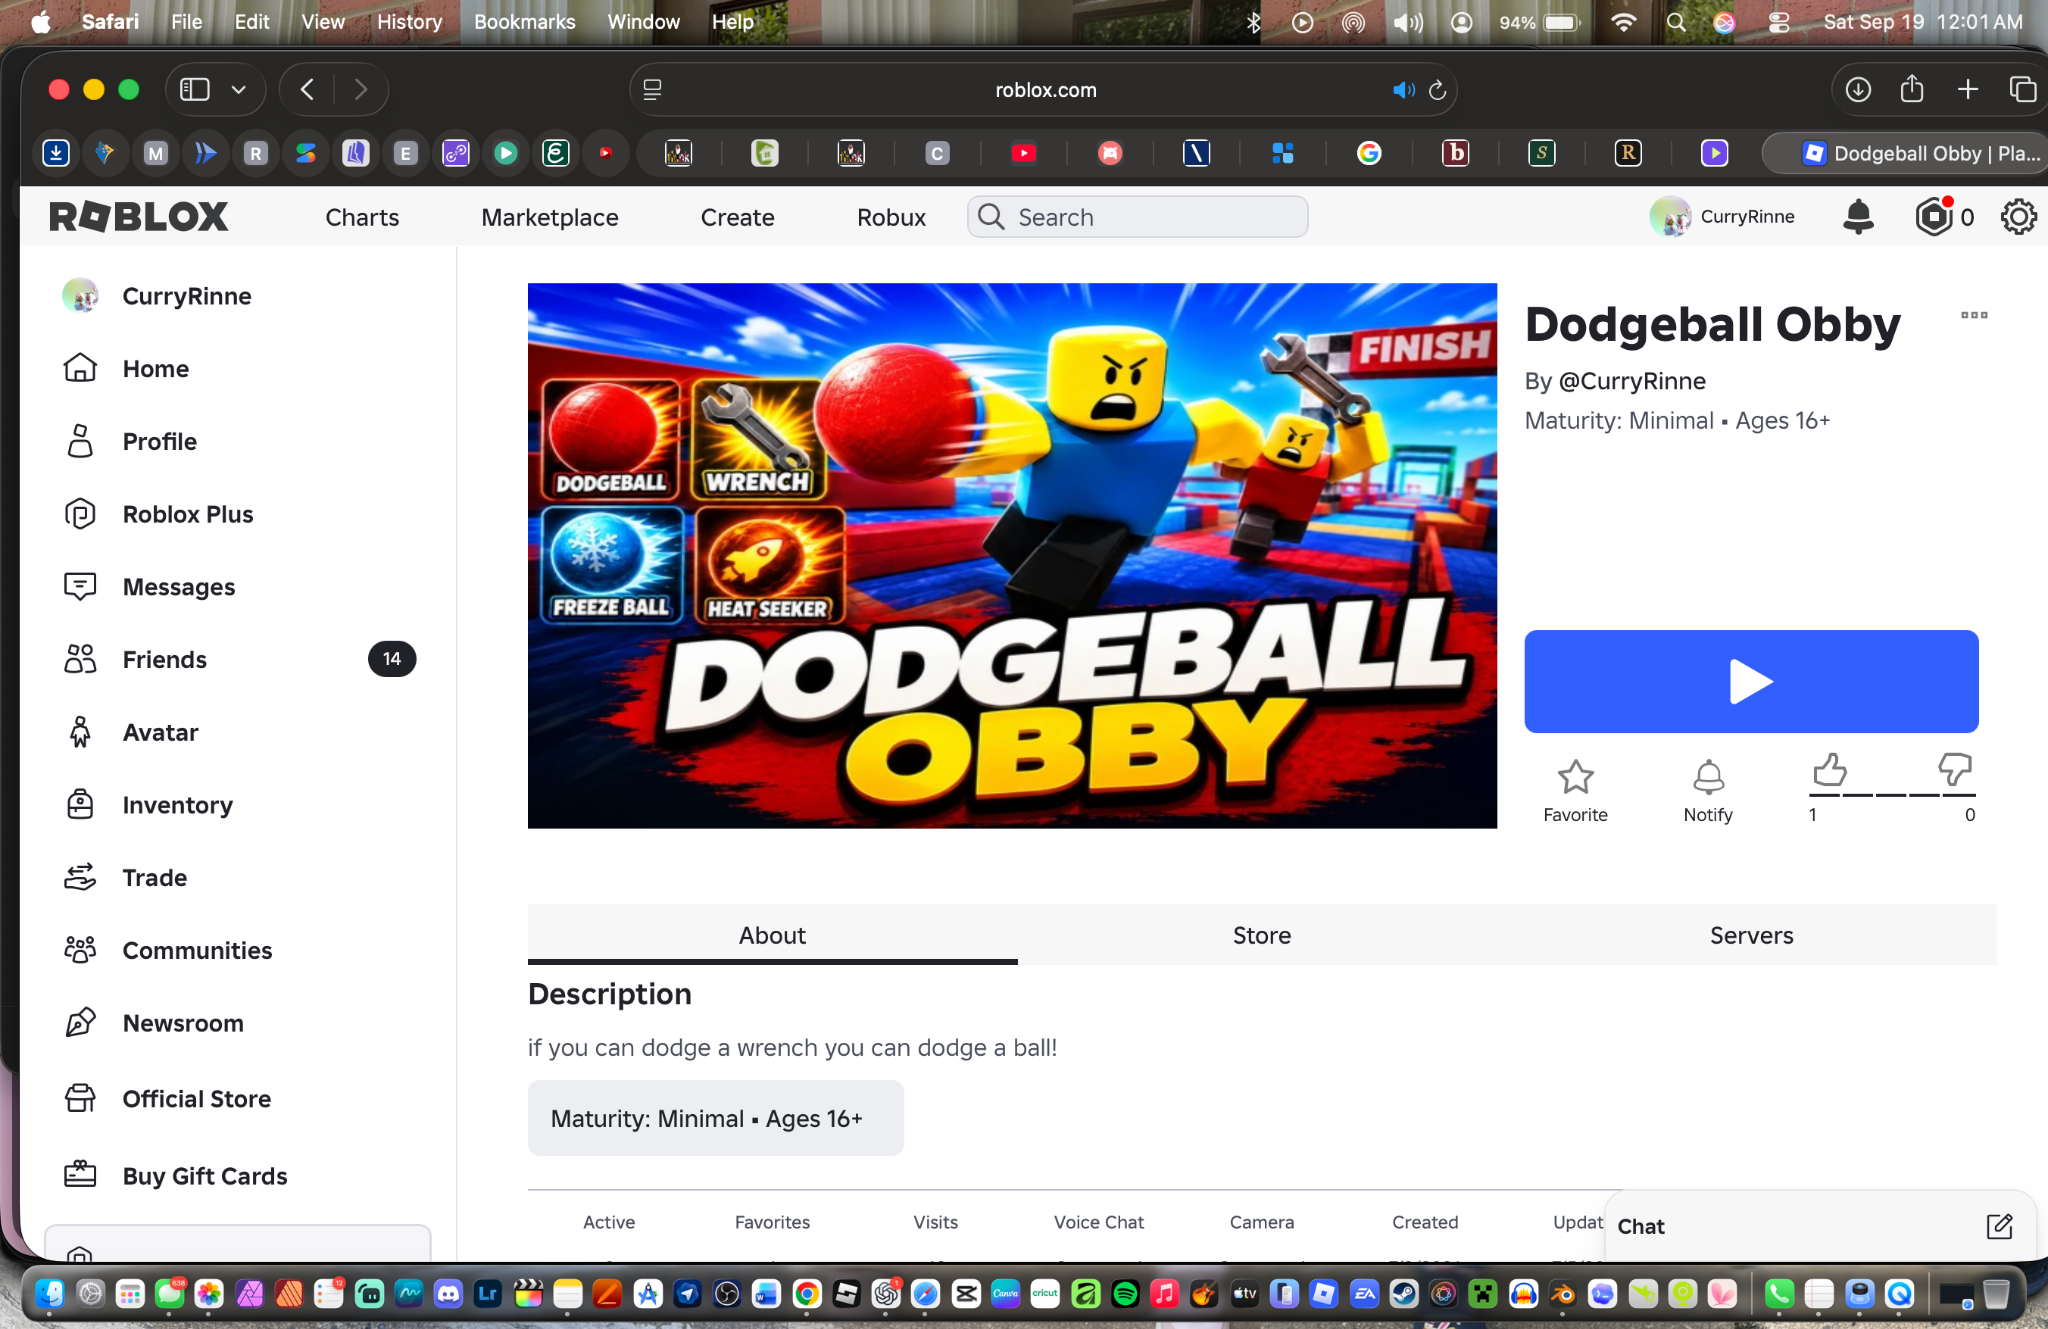Viewport: 2048px width, 1329px height.
Task: Reload the Roblox page
Action: [1437, 90]
